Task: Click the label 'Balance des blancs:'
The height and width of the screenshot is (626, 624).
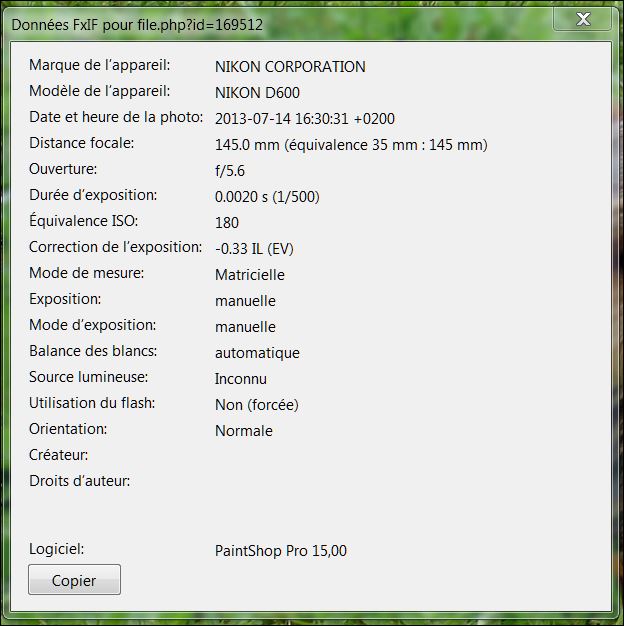Action: [x=93, y=351]
